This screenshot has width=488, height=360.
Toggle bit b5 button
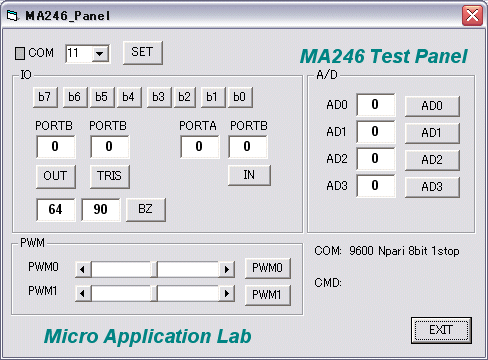102,97
